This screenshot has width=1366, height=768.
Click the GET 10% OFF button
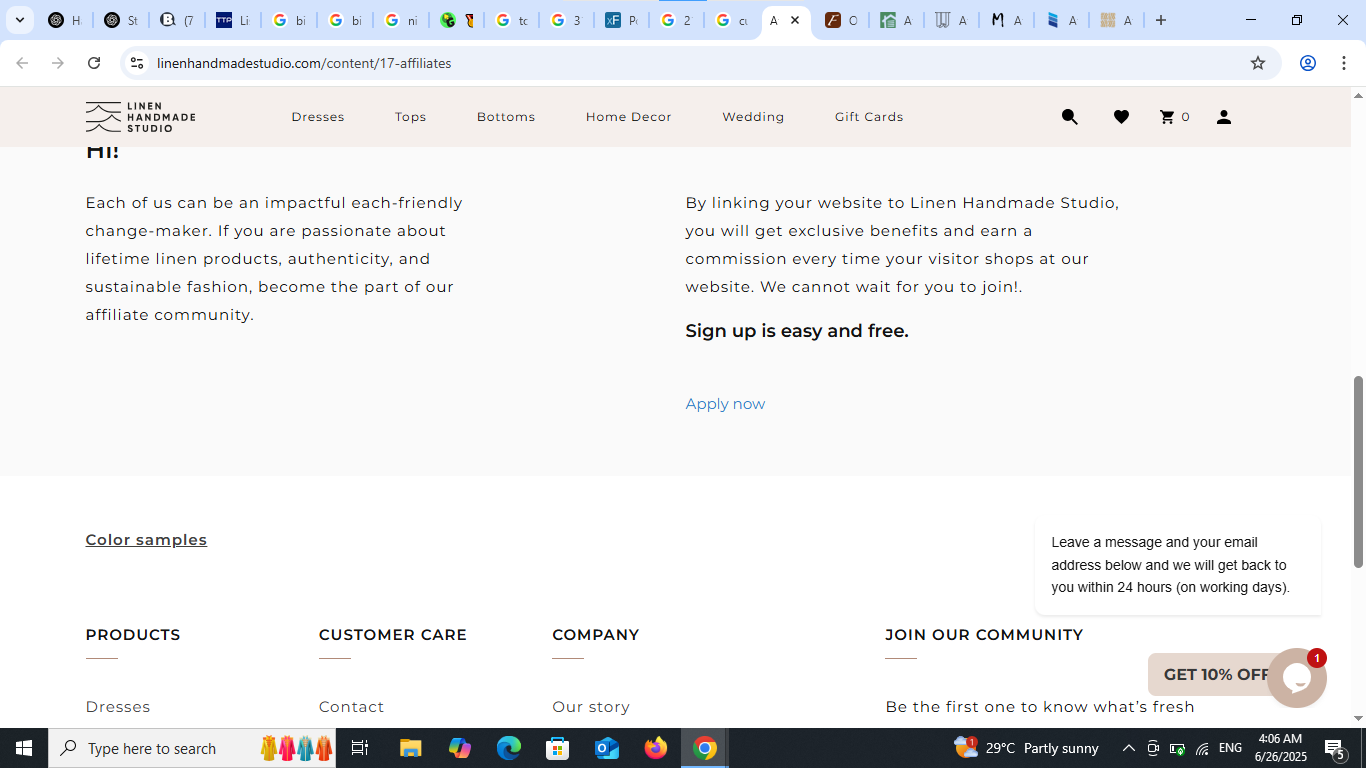point(1210,675)
